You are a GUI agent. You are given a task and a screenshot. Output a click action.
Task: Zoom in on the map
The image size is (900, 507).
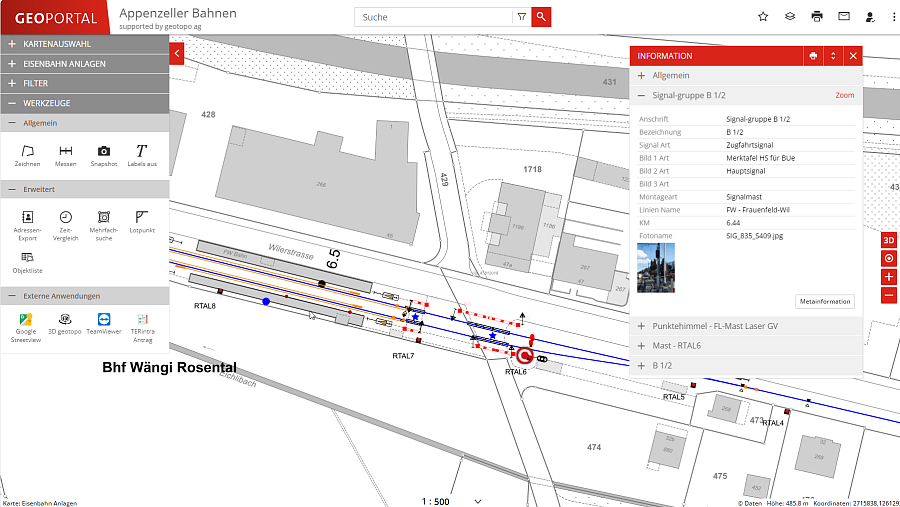[889, 277]
